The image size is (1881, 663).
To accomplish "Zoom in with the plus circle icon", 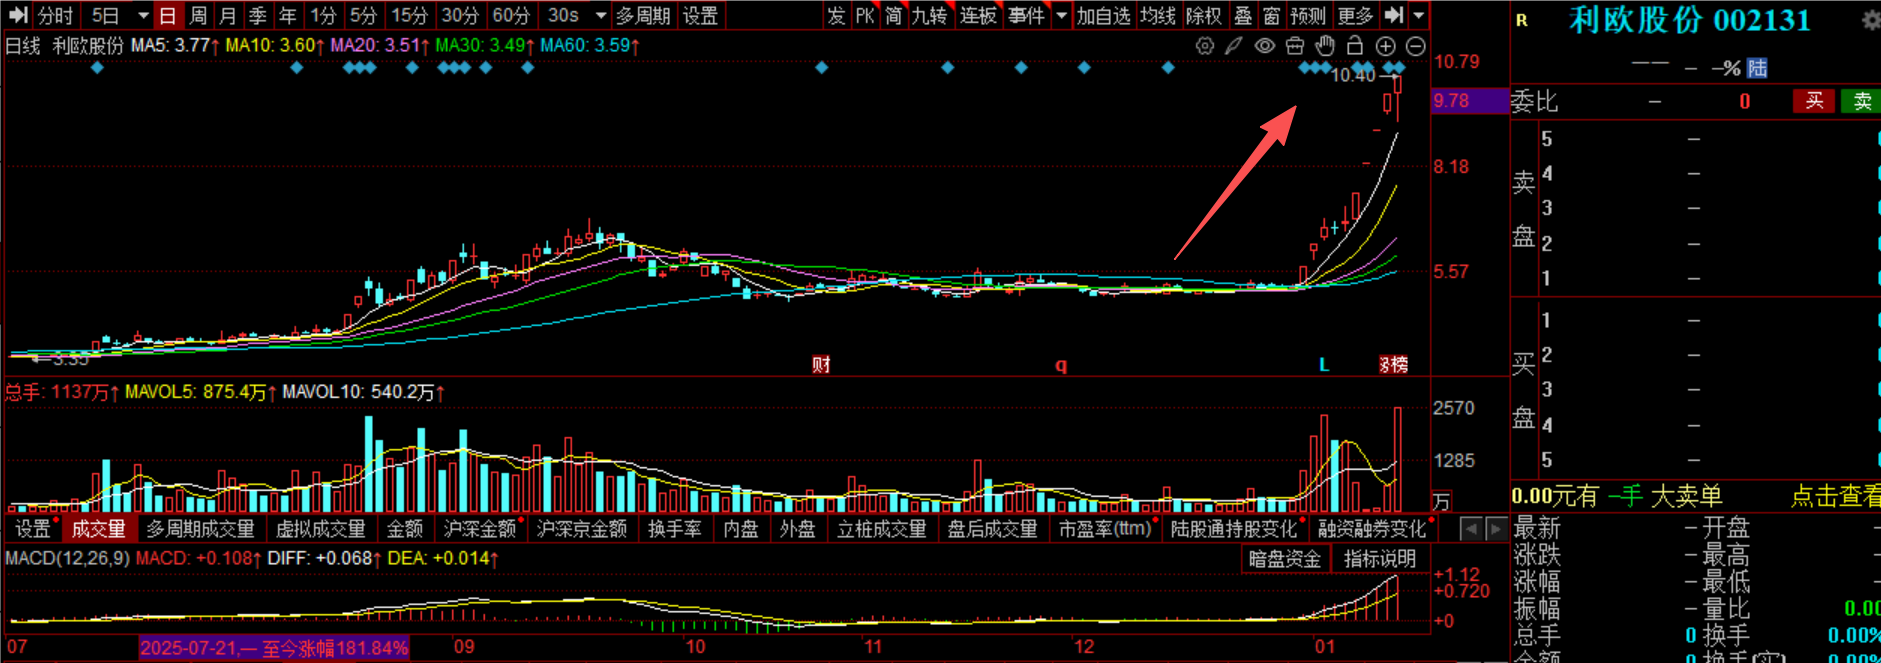I will pos(1386,46).
